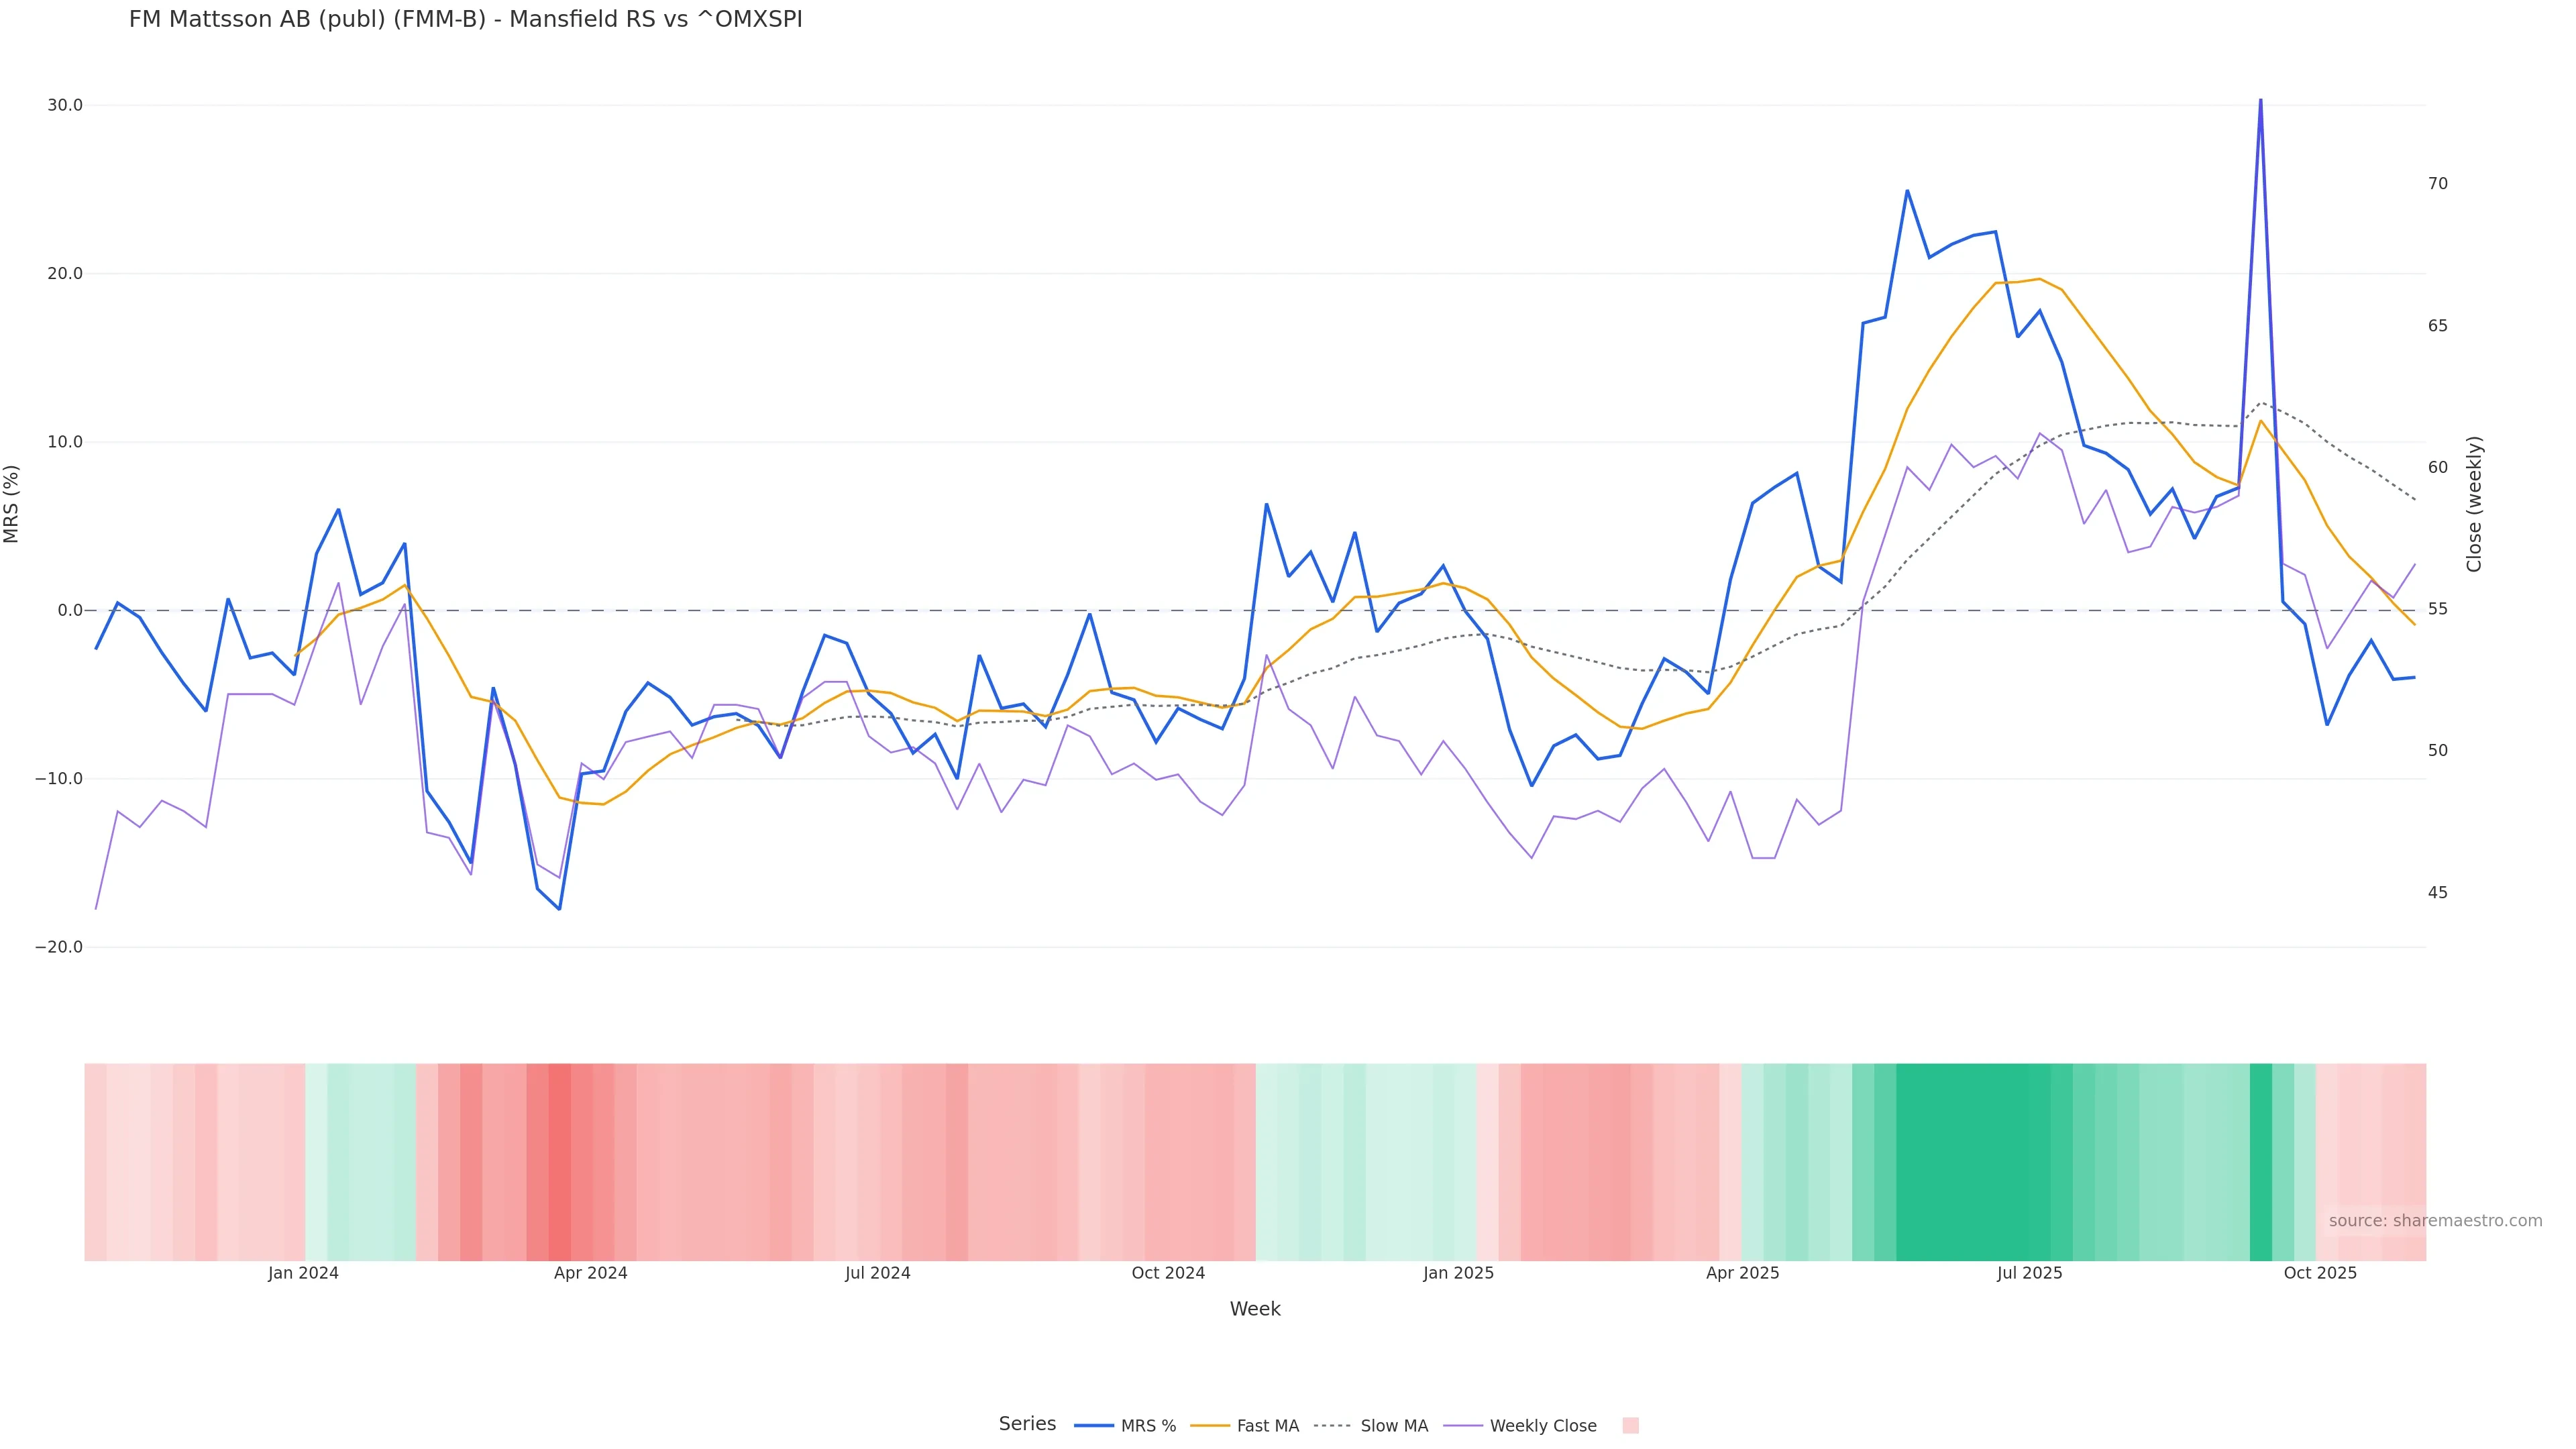Select the pink swatch in the legend
The image size is (2576, 1449).
click(1630, 1426)
